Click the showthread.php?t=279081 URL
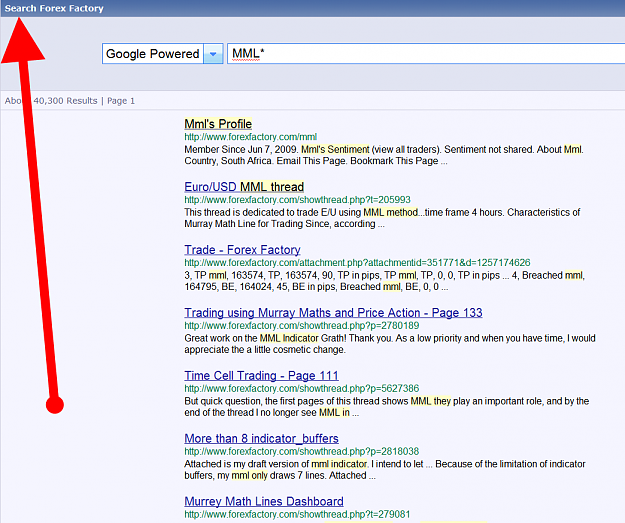Viewport: 625px width, 523px height. click(x=297, y=514)
